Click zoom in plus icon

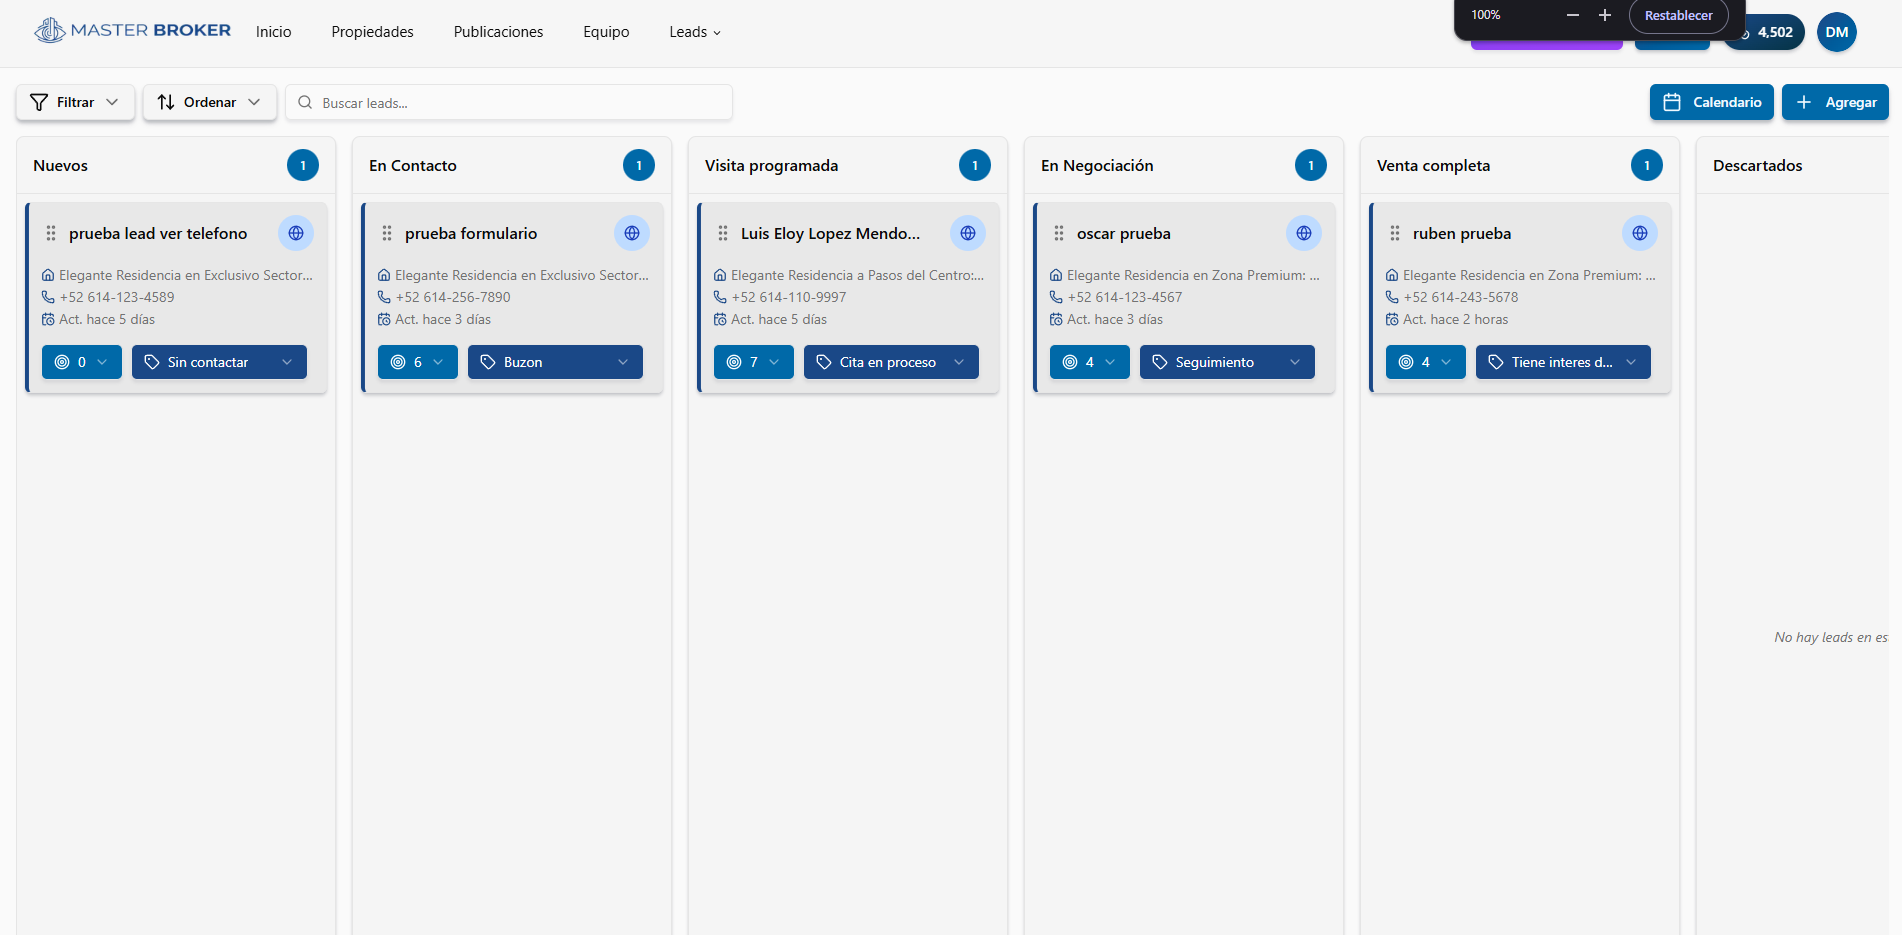[x=1605, y=15]
